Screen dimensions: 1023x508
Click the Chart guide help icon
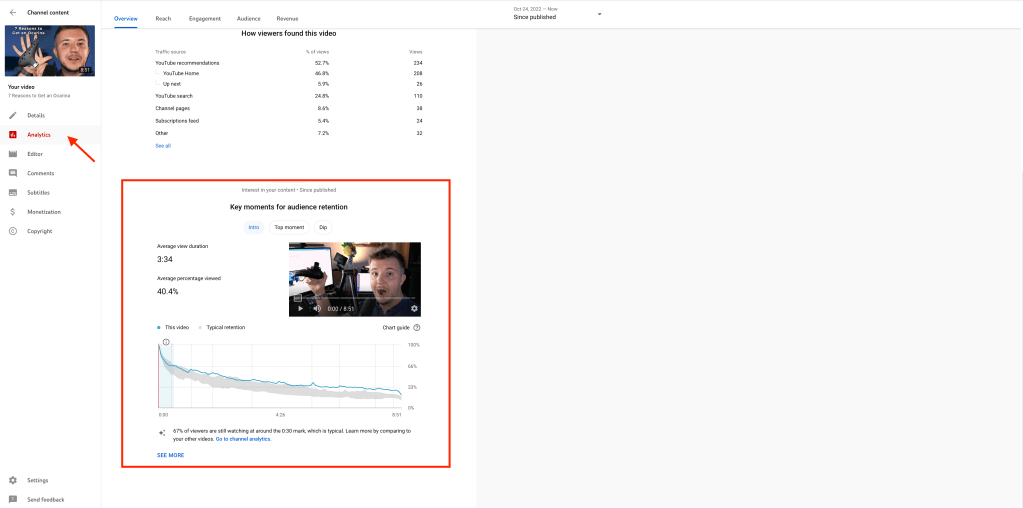pos(417,327)
